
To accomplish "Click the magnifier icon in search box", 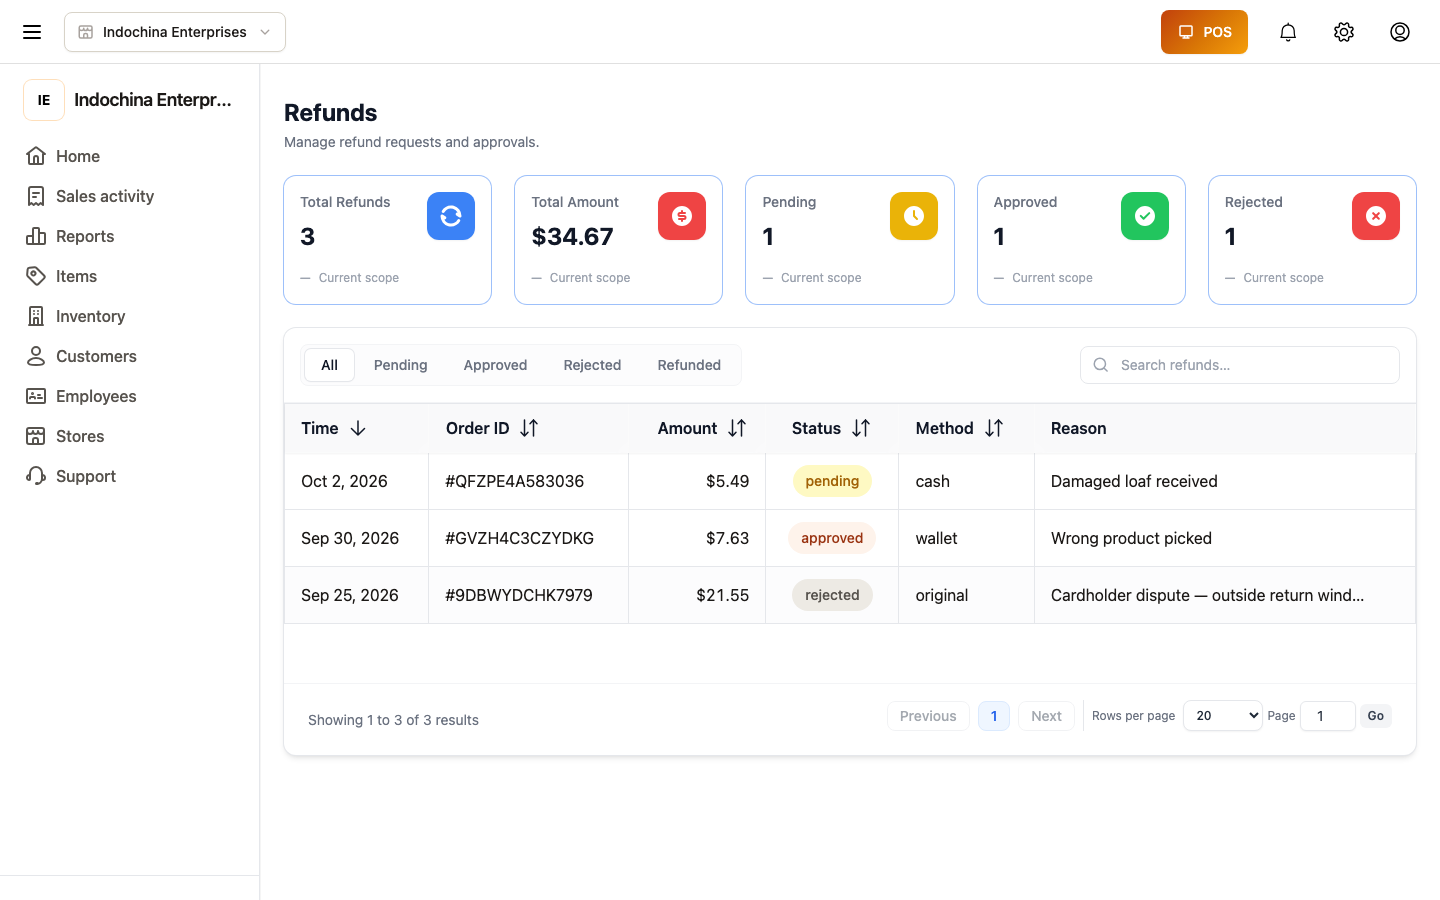I will pos(1101,365).
